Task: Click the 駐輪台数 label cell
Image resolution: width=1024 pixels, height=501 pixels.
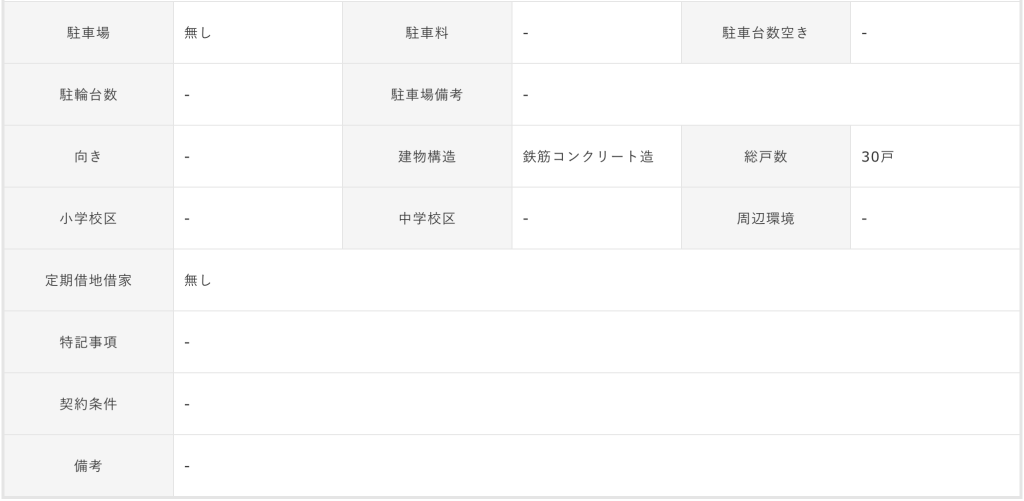Action: pyautogui.click(x=88, y=95)
